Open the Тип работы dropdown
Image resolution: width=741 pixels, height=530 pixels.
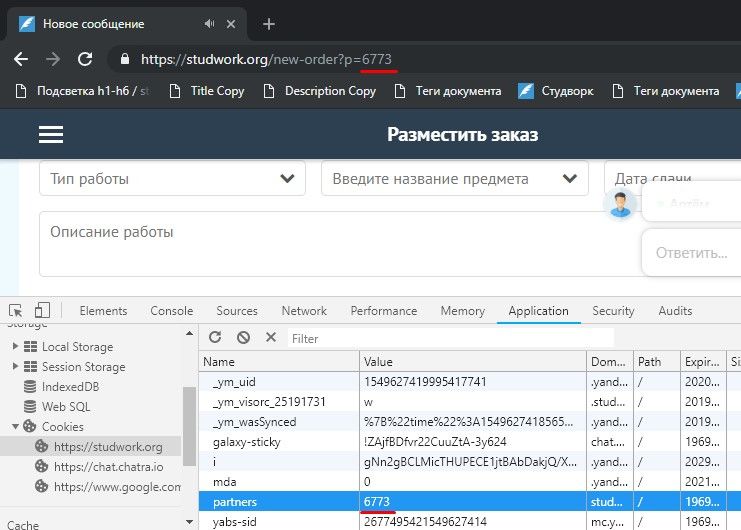point(171,179)
